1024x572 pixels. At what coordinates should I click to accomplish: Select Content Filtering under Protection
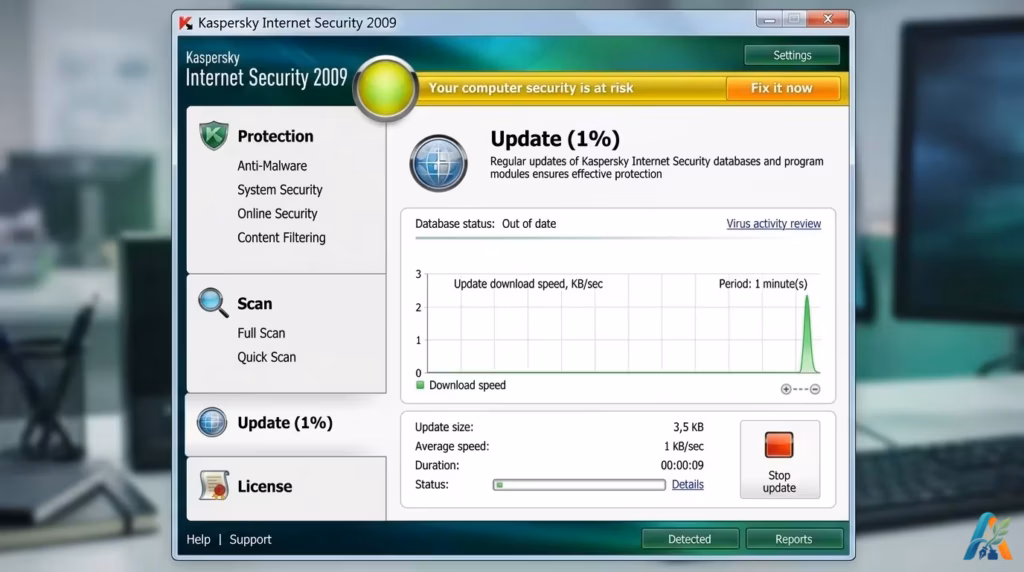pos(281,238)
